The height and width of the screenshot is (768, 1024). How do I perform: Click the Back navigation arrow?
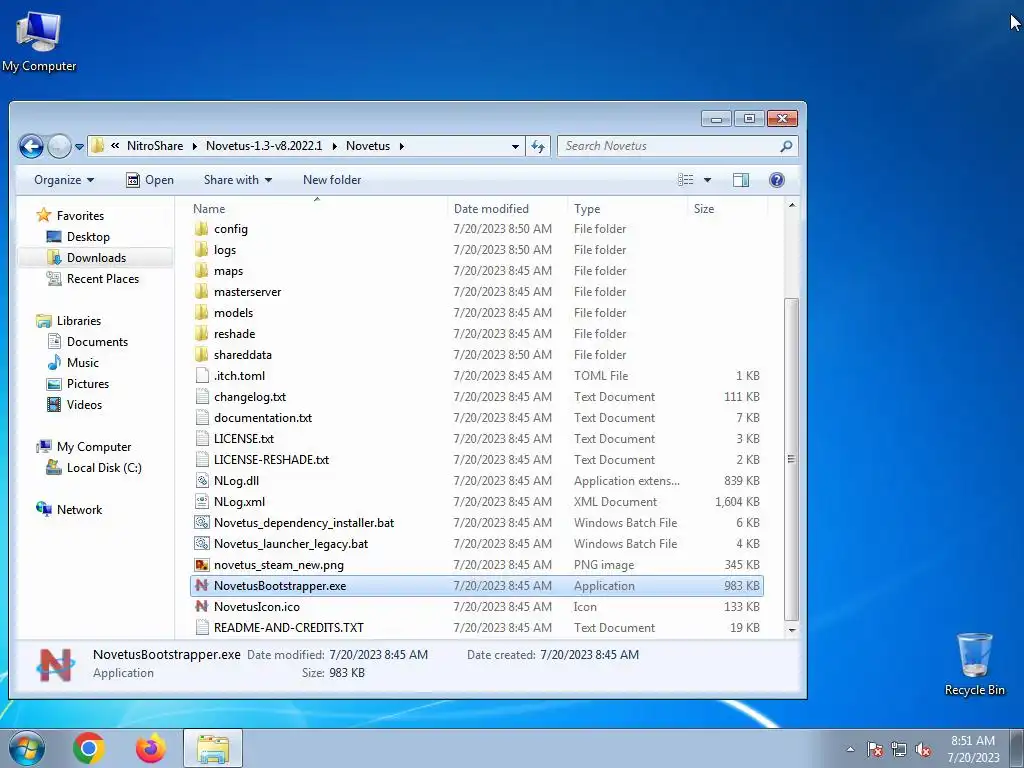point(31,146)
